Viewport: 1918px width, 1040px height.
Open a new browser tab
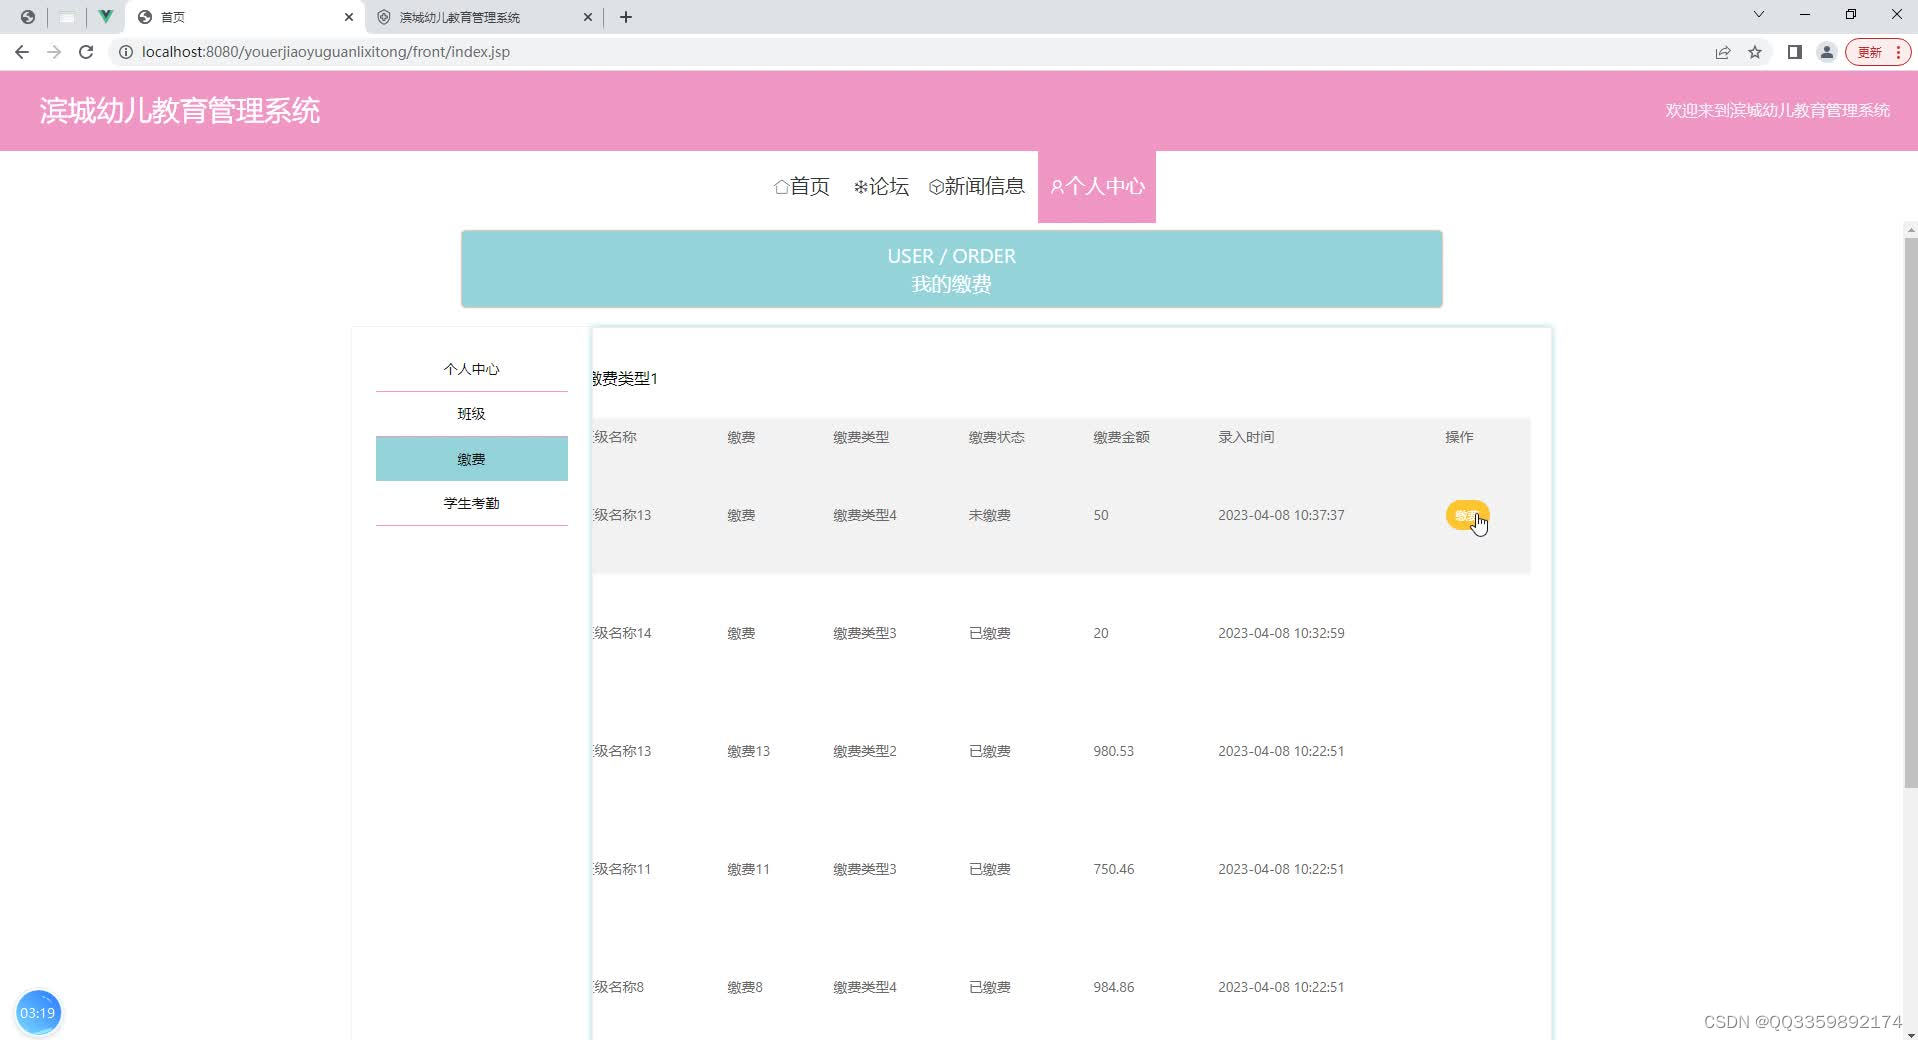tap(626, 17)
